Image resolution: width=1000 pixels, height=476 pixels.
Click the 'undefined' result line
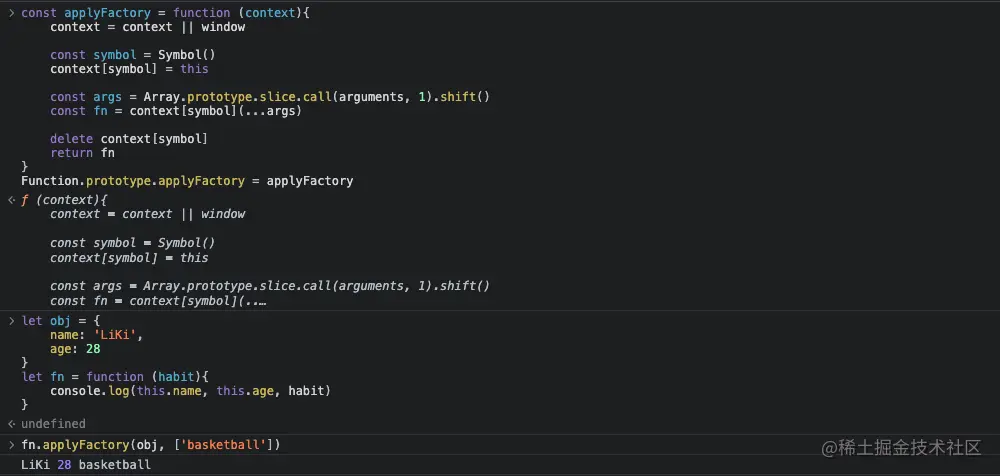53,424
